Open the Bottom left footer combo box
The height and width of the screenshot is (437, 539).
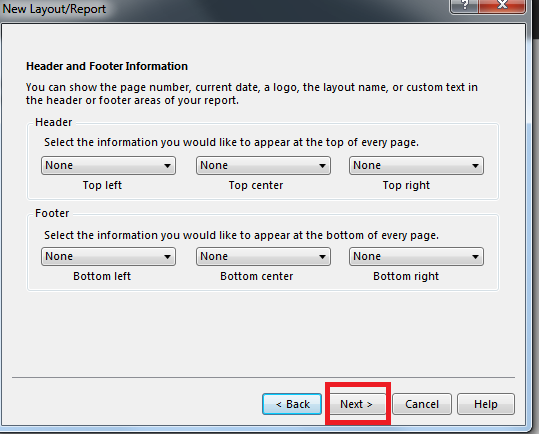pyautogui.click(x=108, y=257)
